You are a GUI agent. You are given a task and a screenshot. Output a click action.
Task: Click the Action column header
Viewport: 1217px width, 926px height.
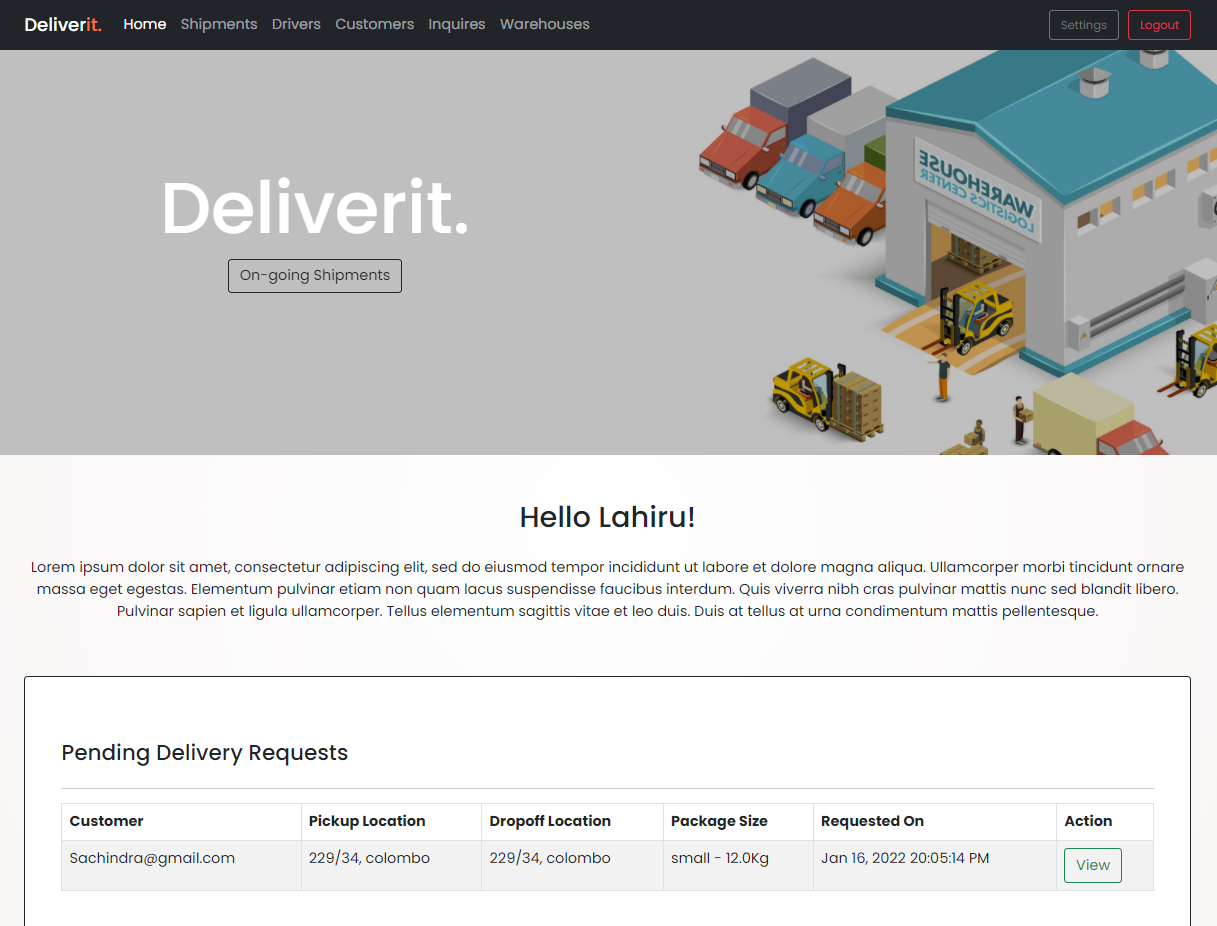pyautogui.click(x=1105, y=821)
